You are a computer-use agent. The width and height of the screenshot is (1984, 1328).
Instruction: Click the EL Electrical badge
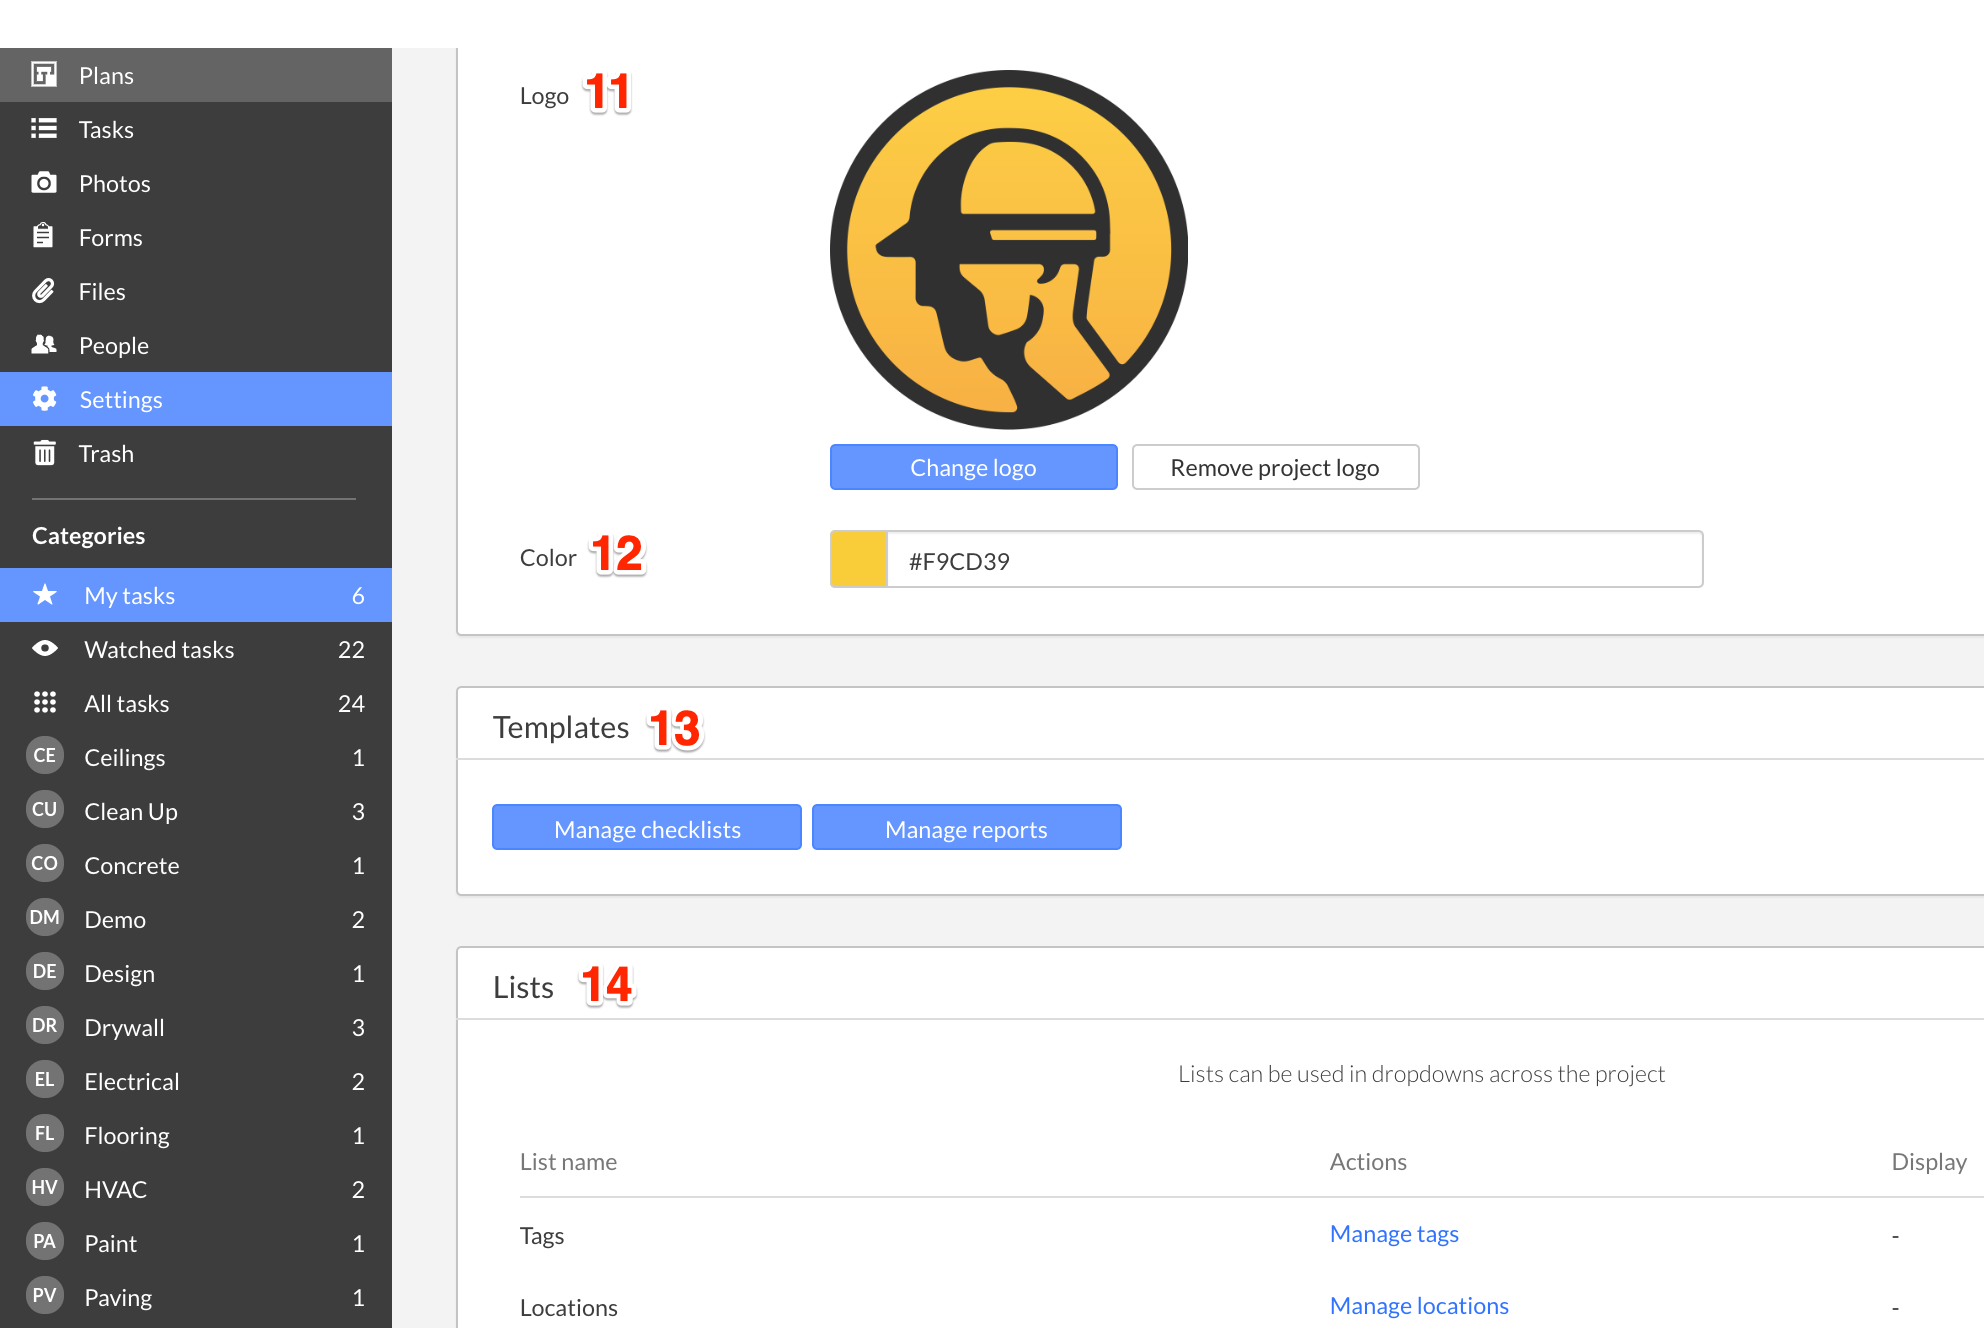pyautogui.click(x=45, y=1080)
